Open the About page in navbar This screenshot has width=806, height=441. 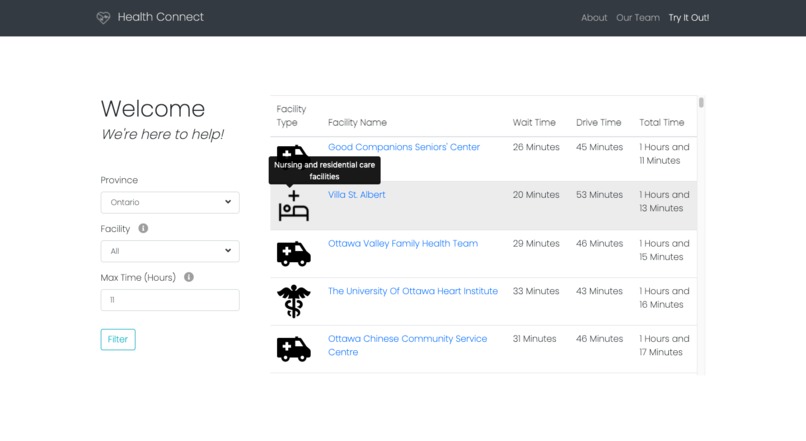pos(594,17)
